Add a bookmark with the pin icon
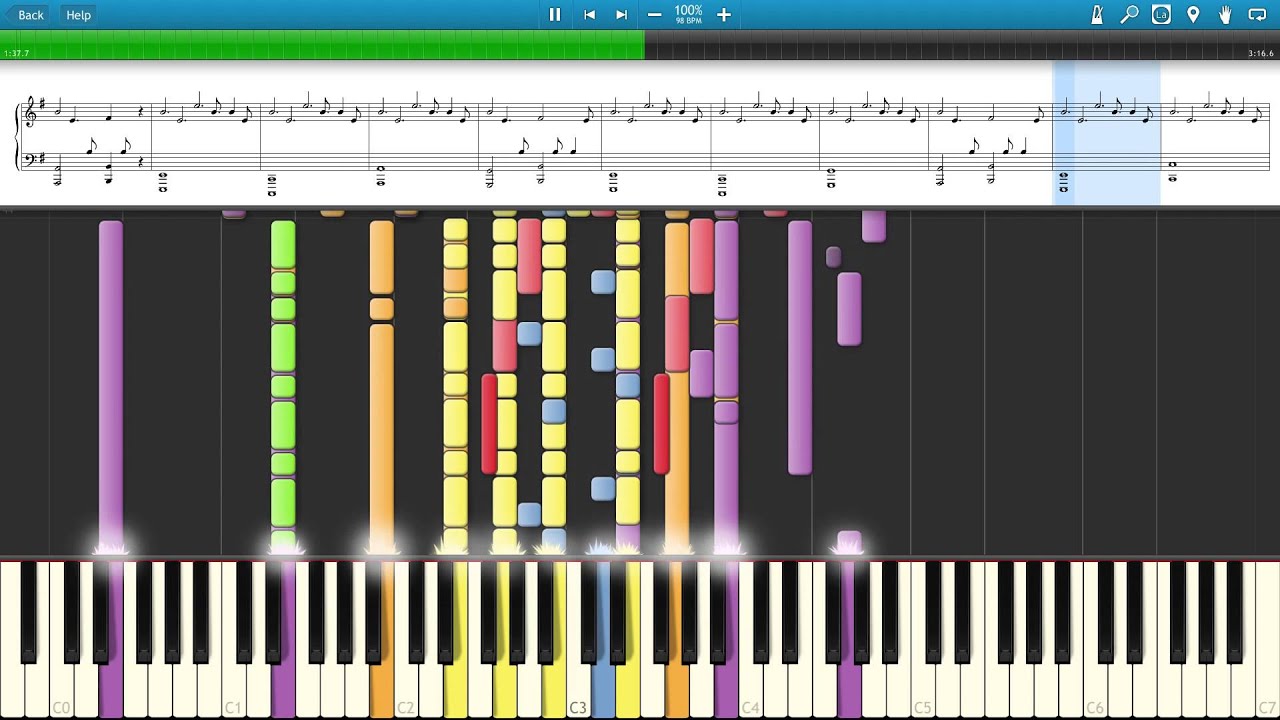The width and height of the screenshot is (1280, 720). tap(1193, 15)
